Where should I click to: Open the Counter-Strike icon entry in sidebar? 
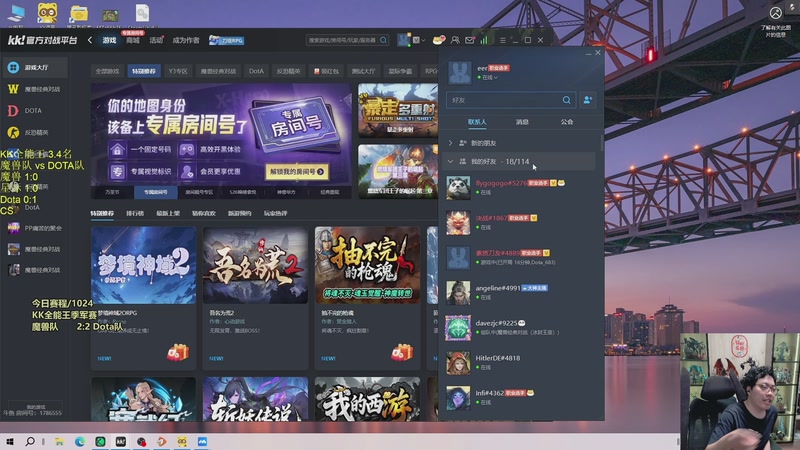click(29, 133)
